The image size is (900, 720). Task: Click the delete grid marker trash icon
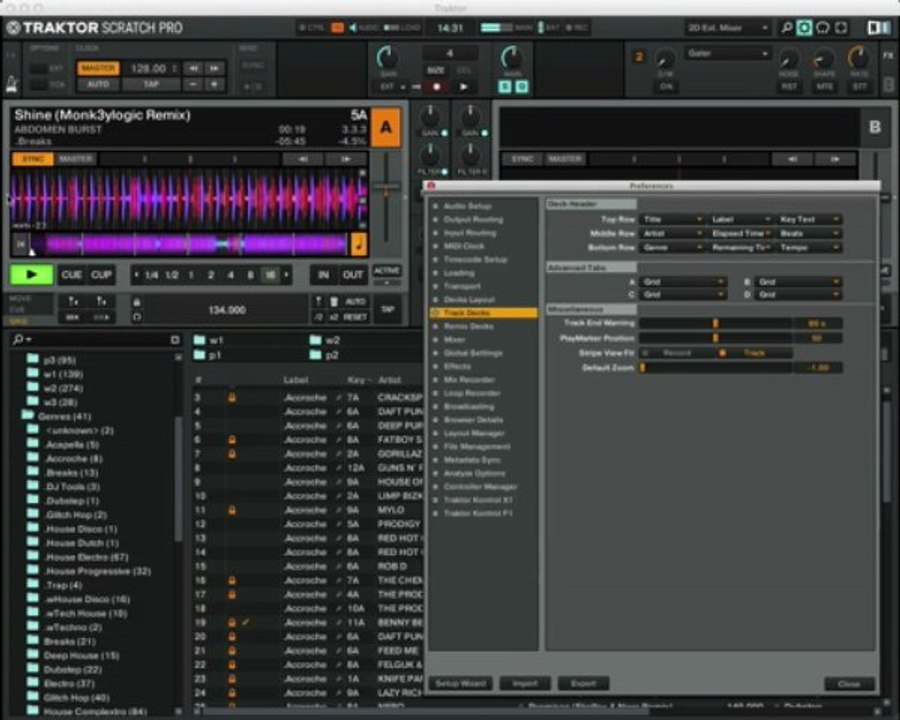click(334, 301)
